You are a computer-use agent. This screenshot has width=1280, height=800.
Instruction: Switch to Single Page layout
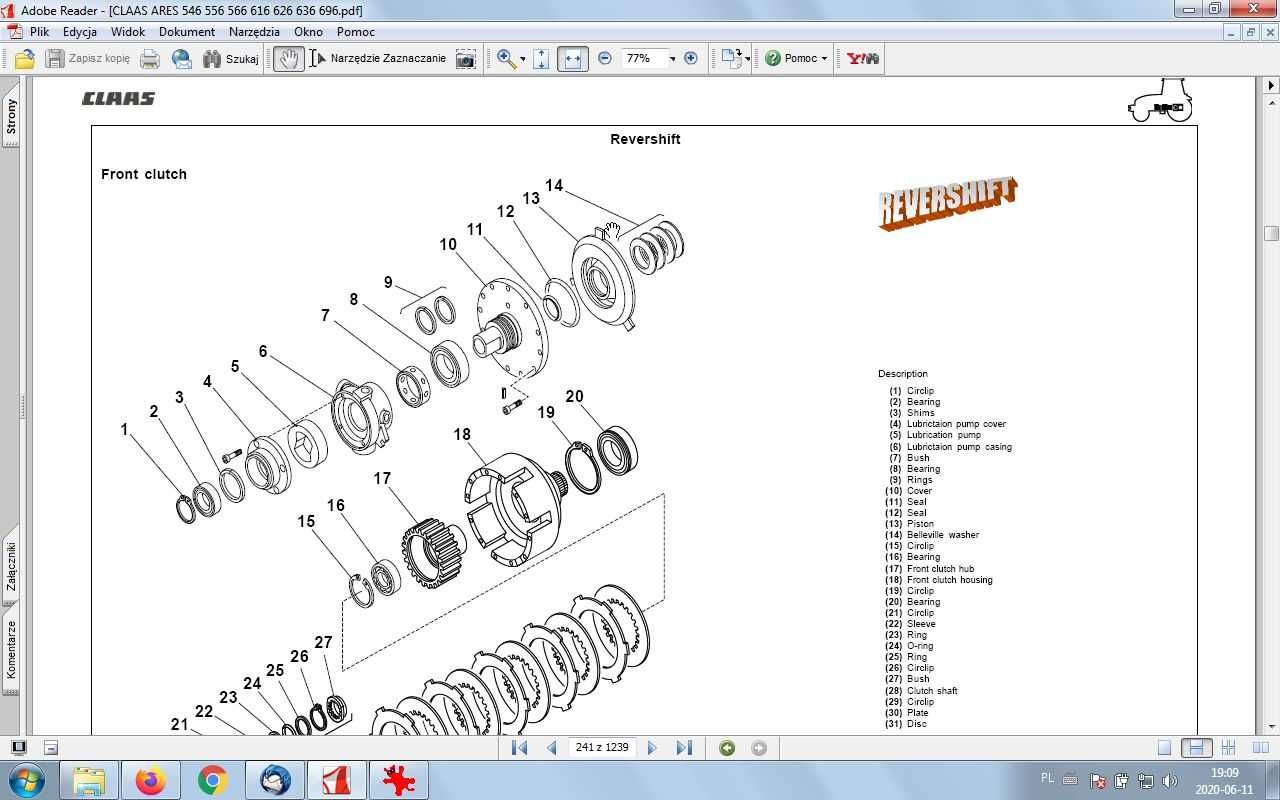coord(1164,748)
